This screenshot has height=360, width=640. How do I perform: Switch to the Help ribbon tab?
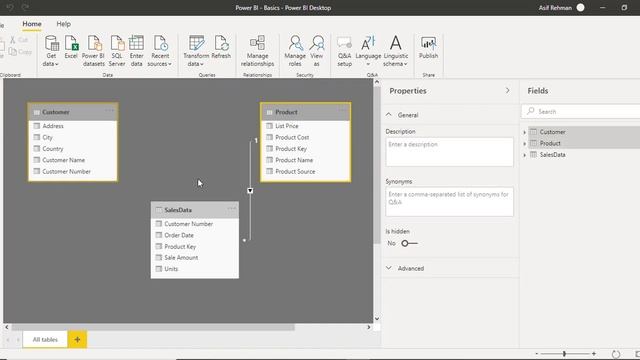click(63, 24)
